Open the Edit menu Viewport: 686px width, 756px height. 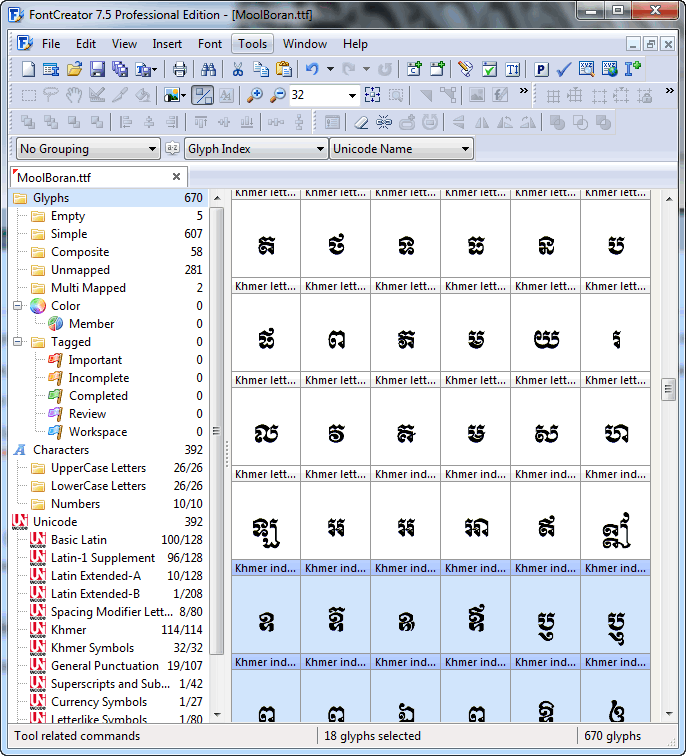pos(86,44)
